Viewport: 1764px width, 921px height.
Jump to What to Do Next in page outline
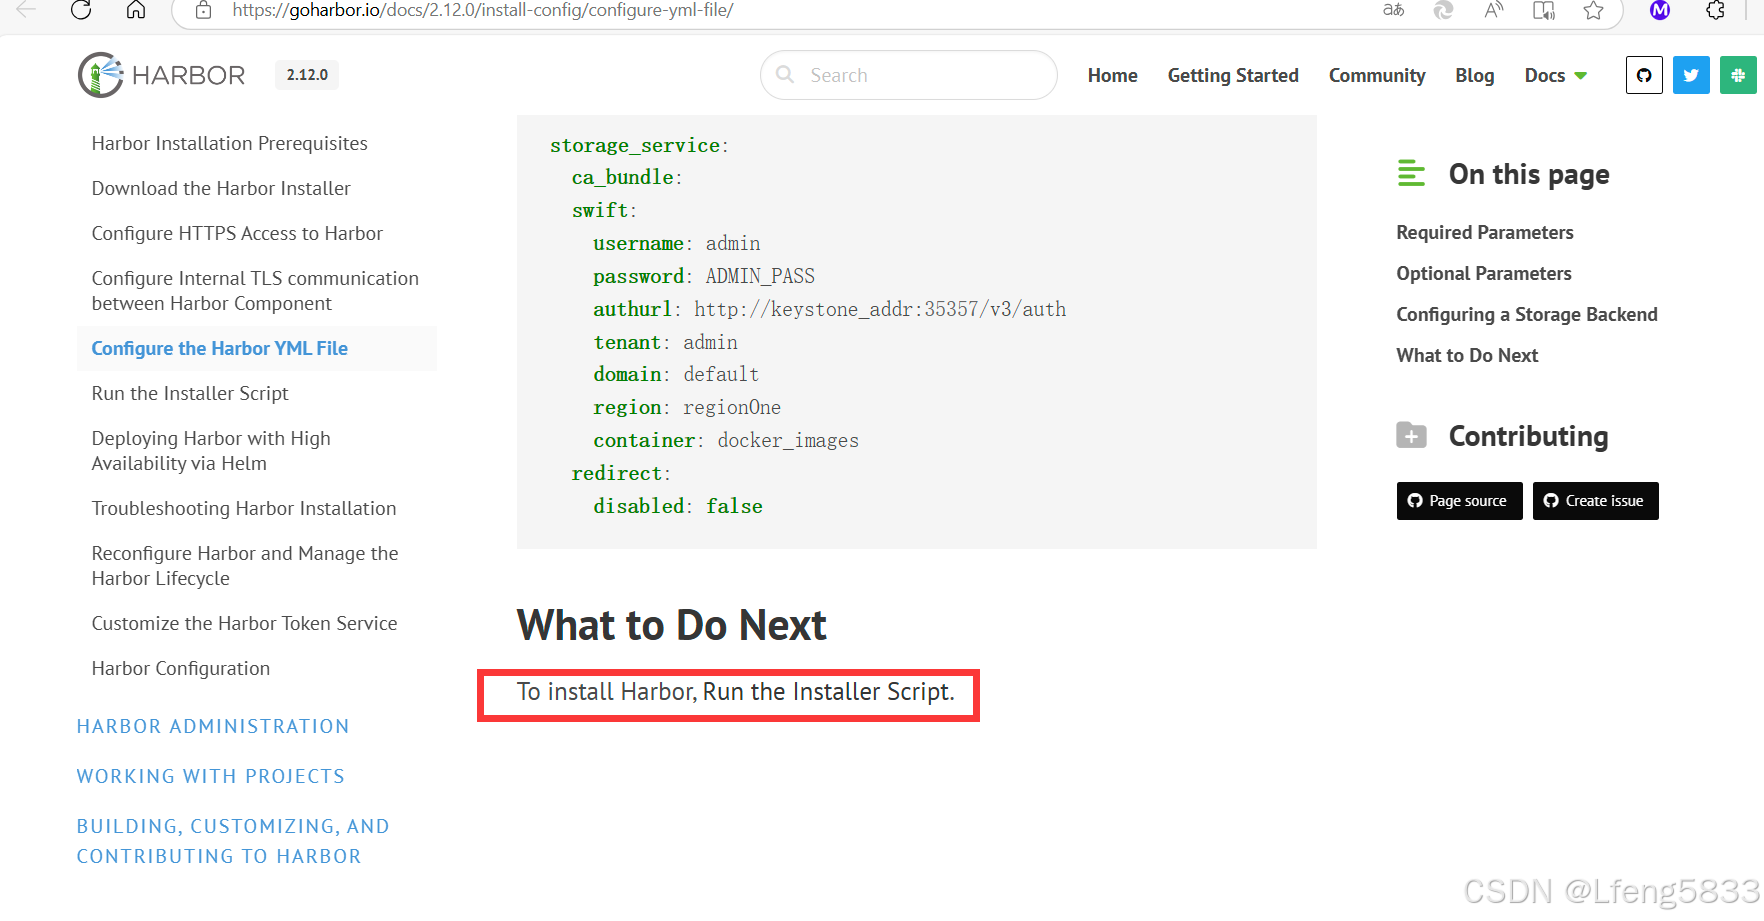[x=1467, y=355]
